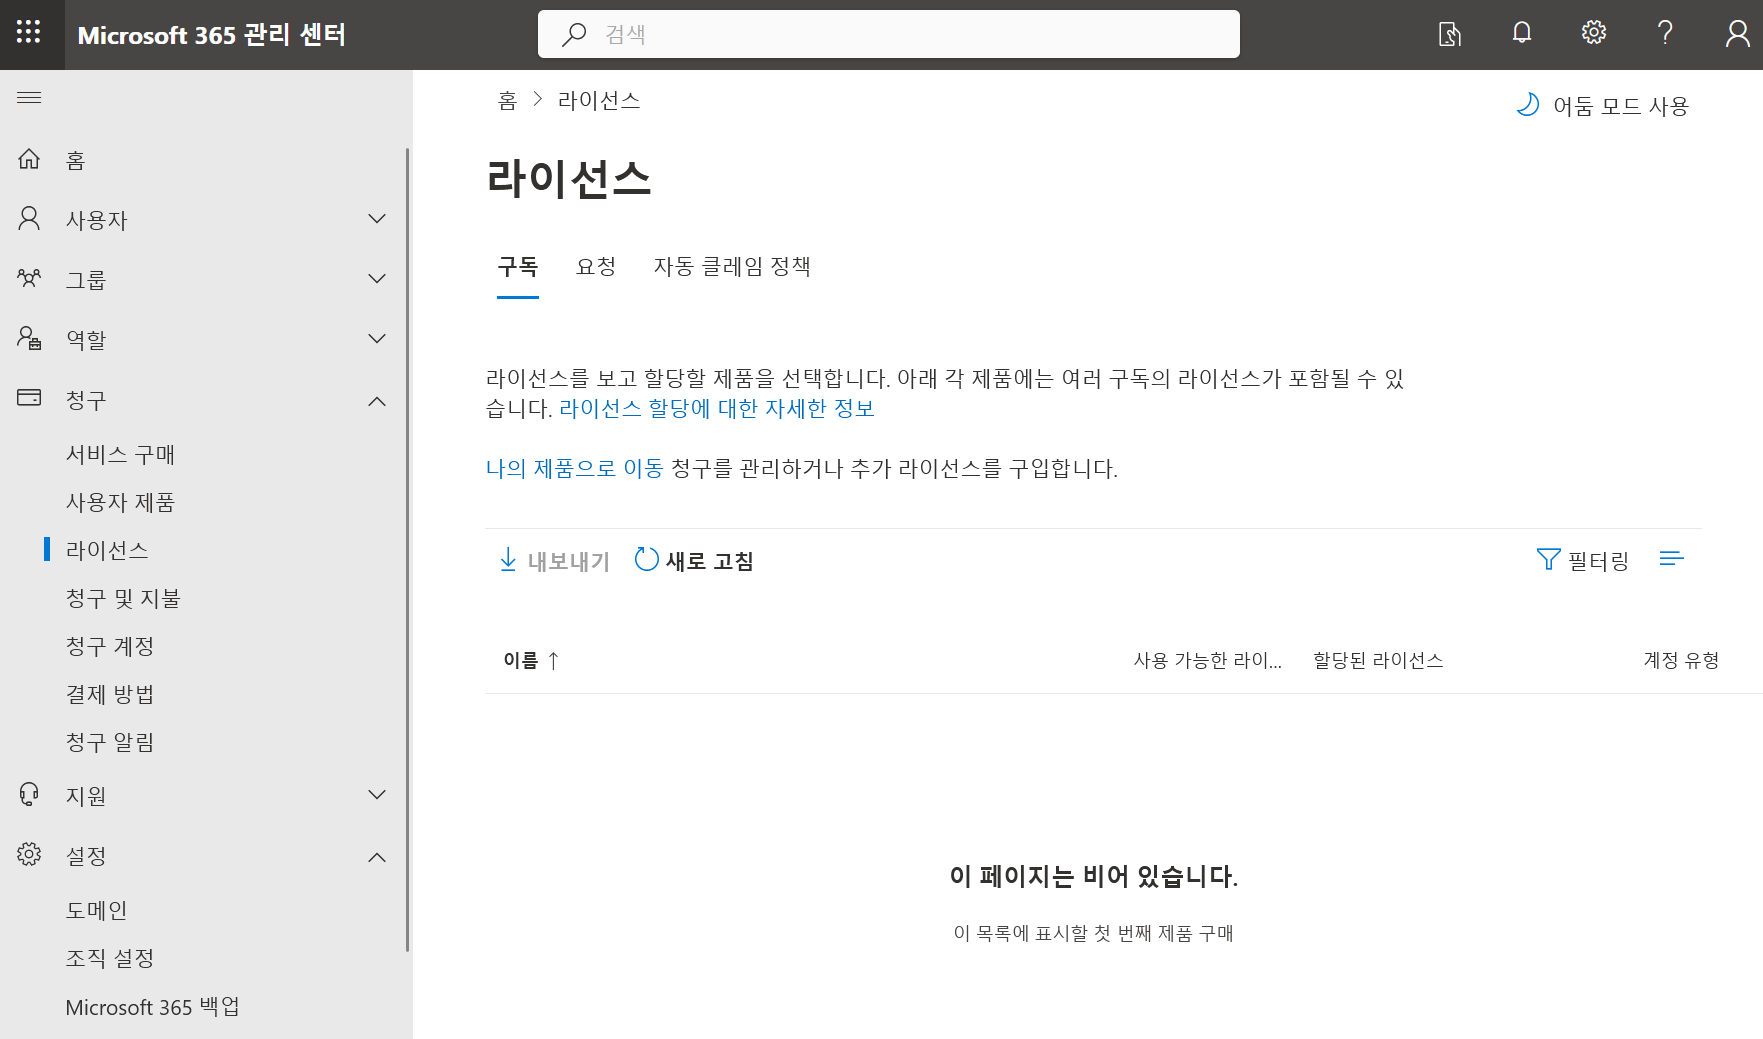Viewport: 1763px width, 1039px height.
Task: Click 사용 가능한 라이... column header
Action: [1207, 660]
